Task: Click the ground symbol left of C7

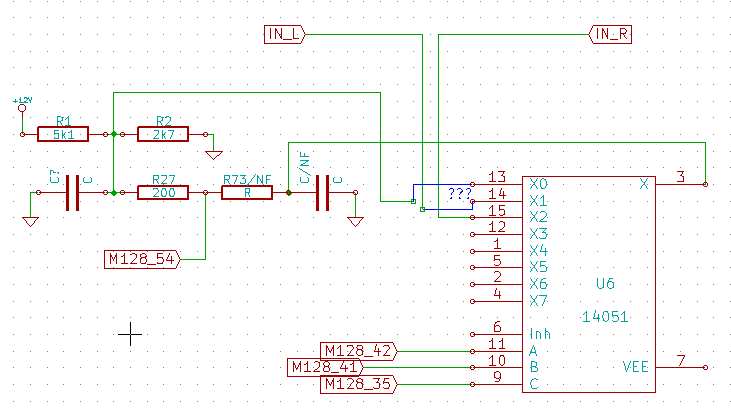Action: (x=30, y=220)
